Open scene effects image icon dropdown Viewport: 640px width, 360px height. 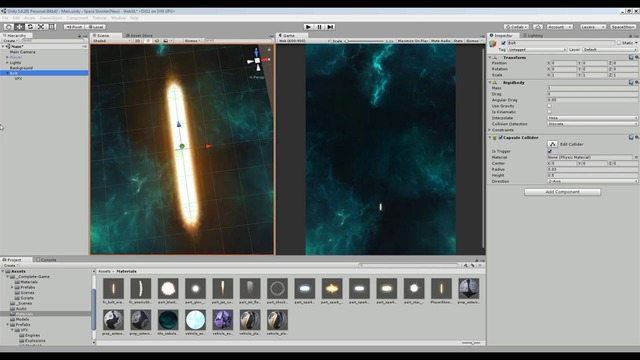pyautogui.click(x=167, y=41)
